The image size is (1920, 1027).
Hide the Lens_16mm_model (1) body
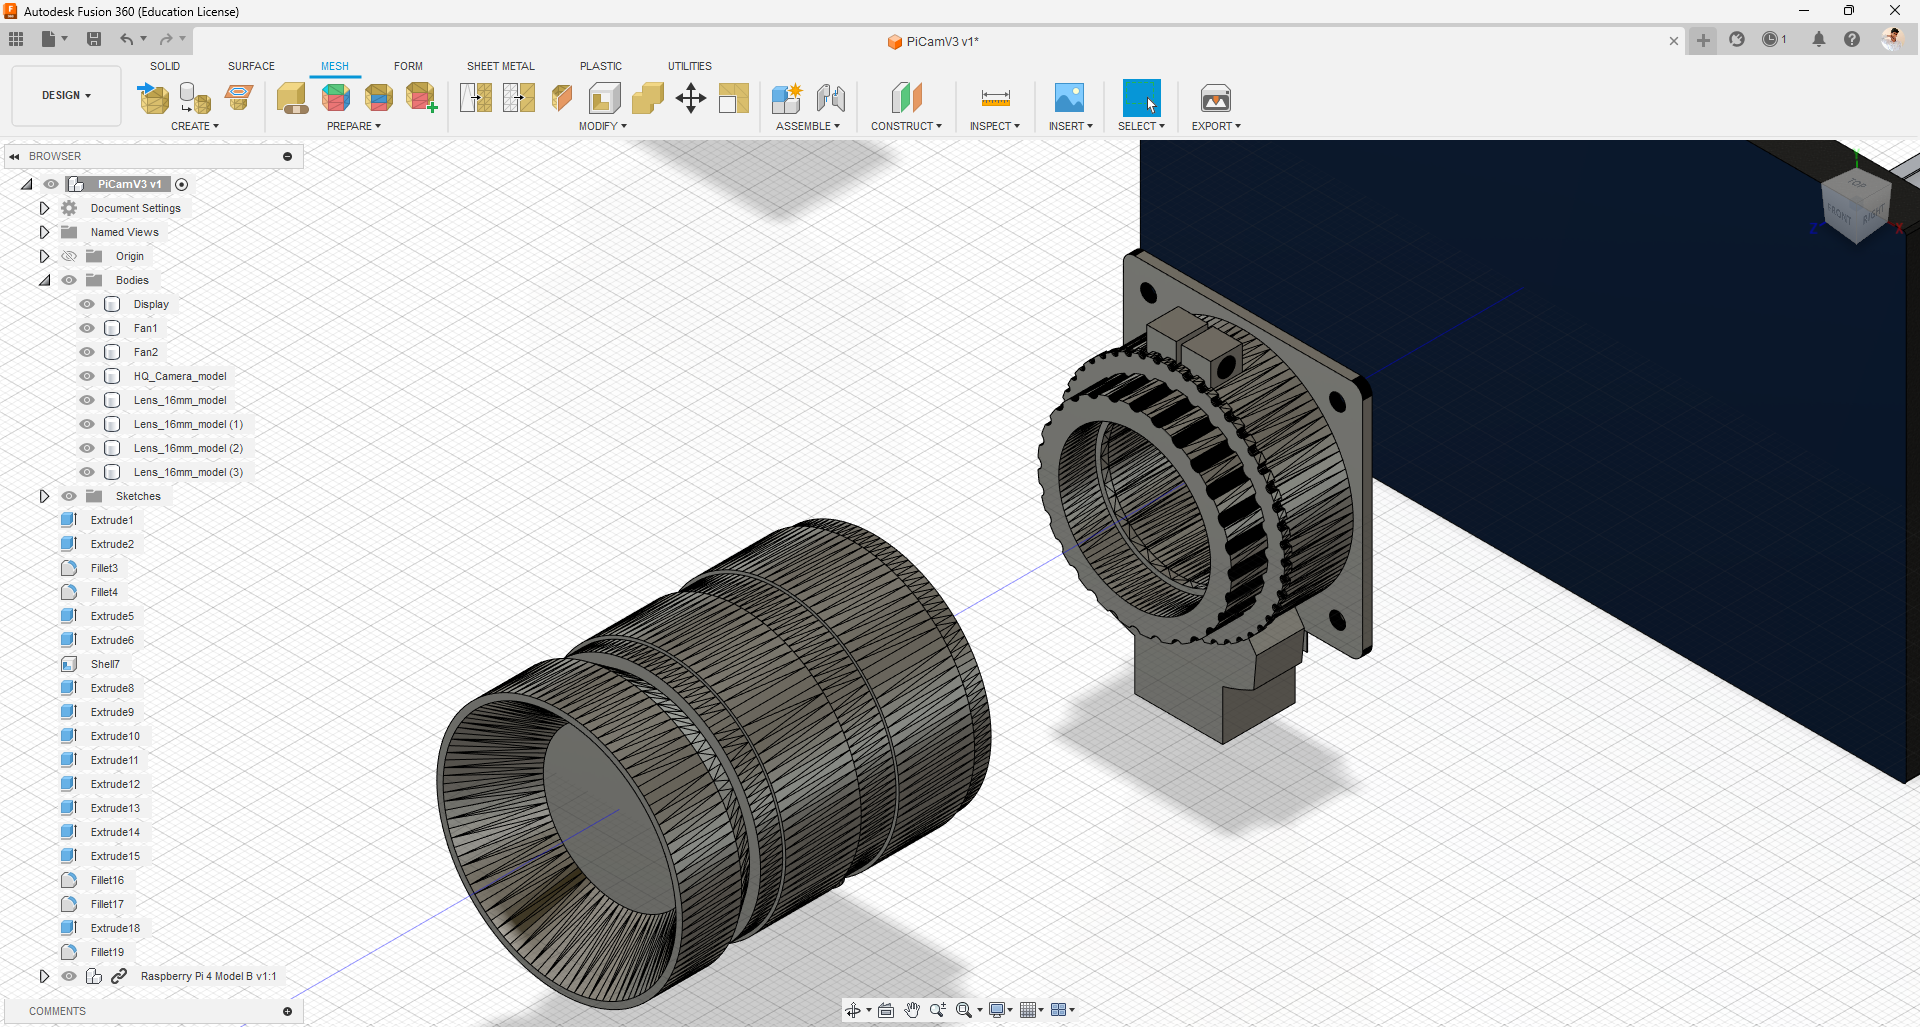click(x=87, y=424)
